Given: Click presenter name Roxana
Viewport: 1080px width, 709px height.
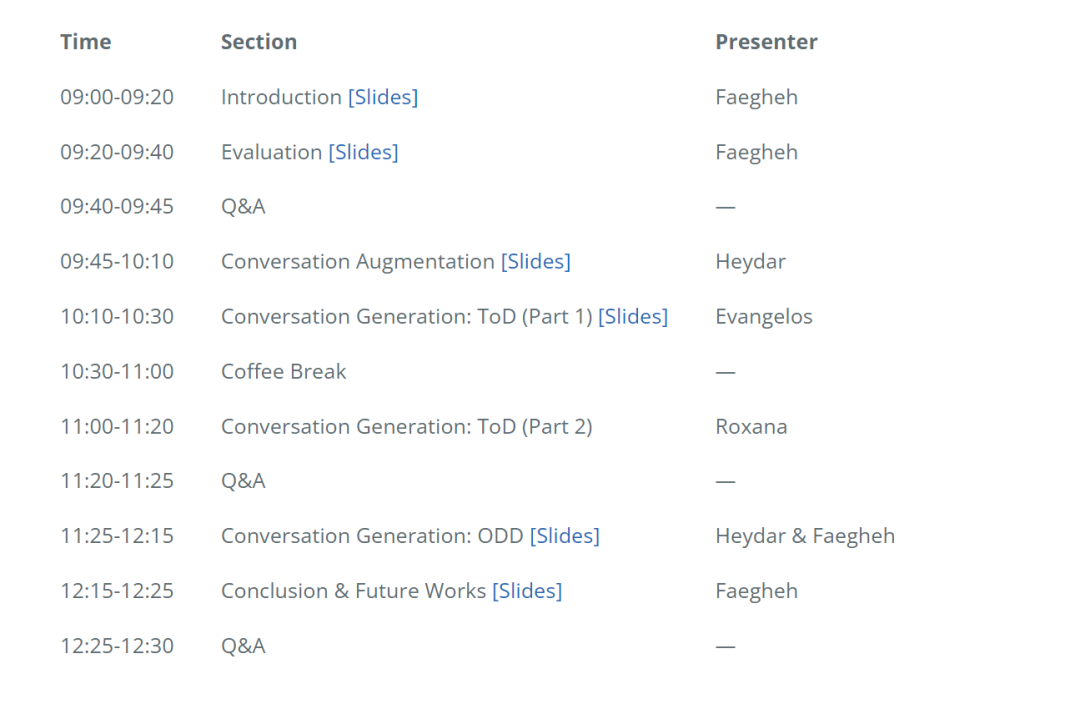Looking at the screenshot, I should pos(751,427).
